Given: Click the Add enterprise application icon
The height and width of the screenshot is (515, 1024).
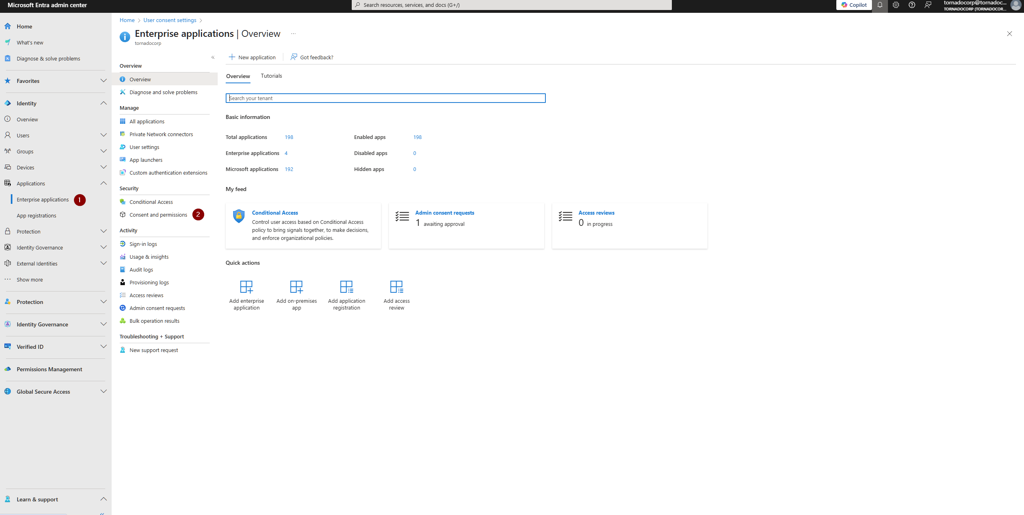Looking at the screenshot, I should 246,287.
